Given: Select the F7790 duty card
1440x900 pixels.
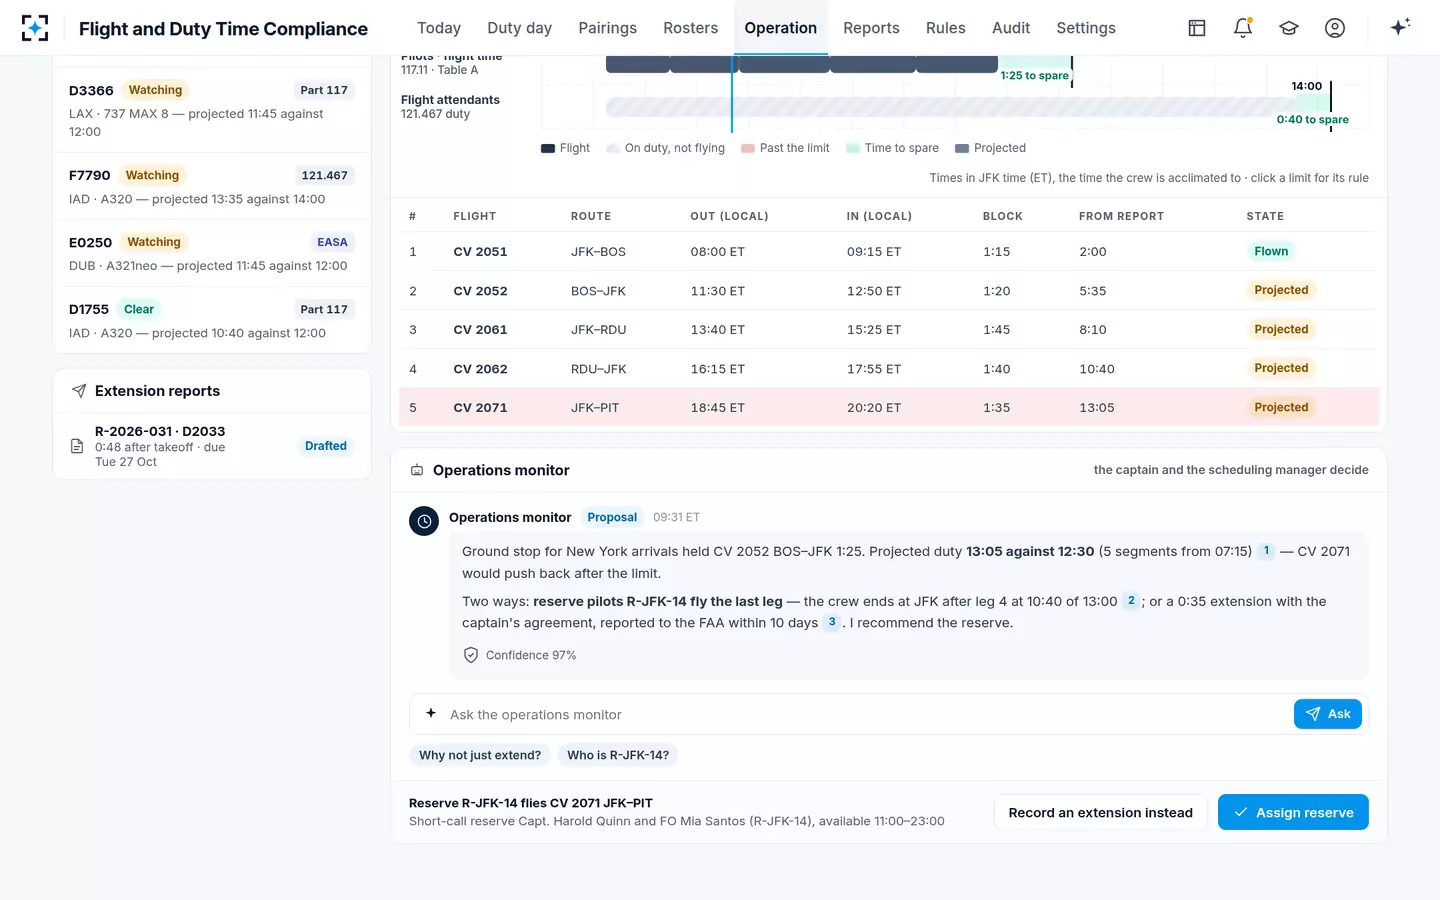Looking at the screenshot, I should [212, 186].
